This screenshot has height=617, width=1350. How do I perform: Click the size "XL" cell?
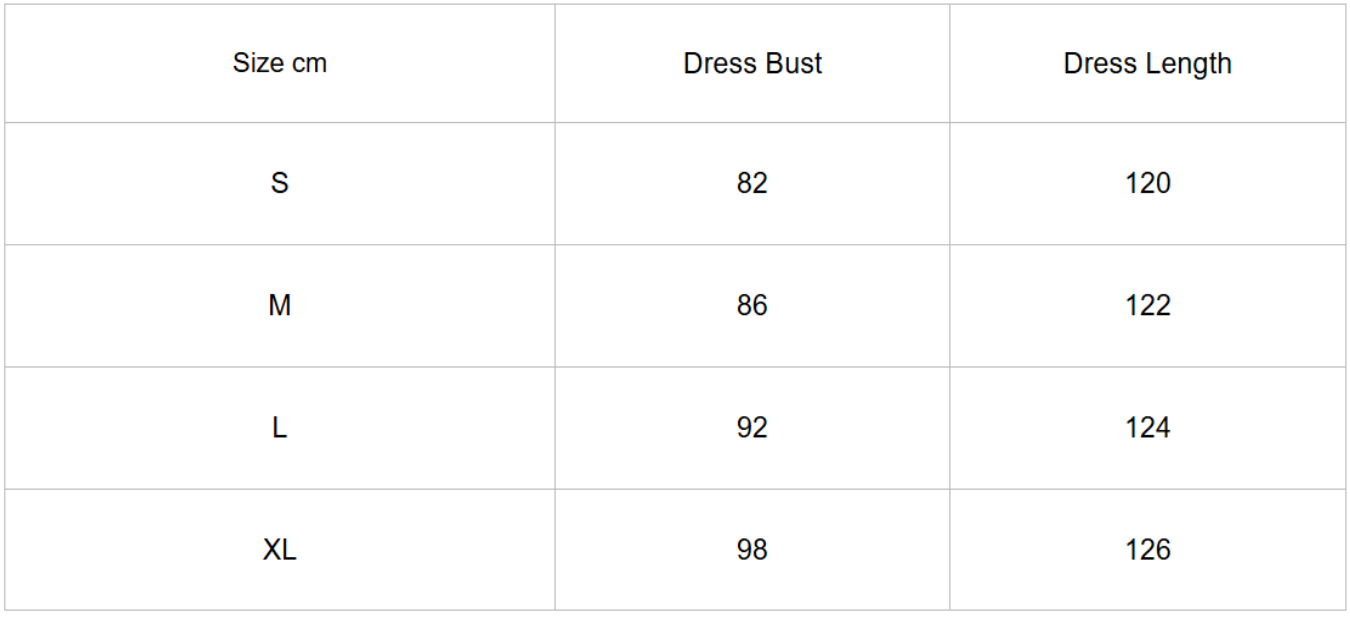(280, 549)
